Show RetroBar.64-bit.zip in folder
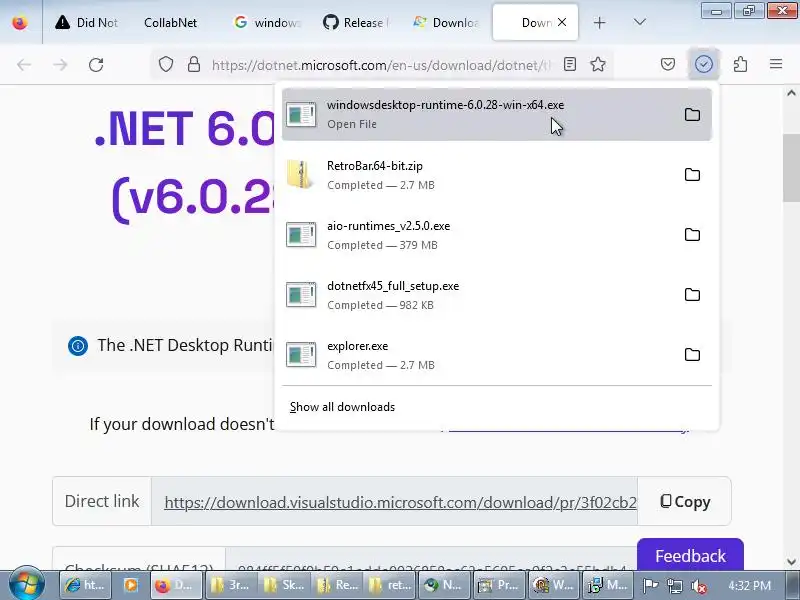800x600 pixels. point(692,175)
